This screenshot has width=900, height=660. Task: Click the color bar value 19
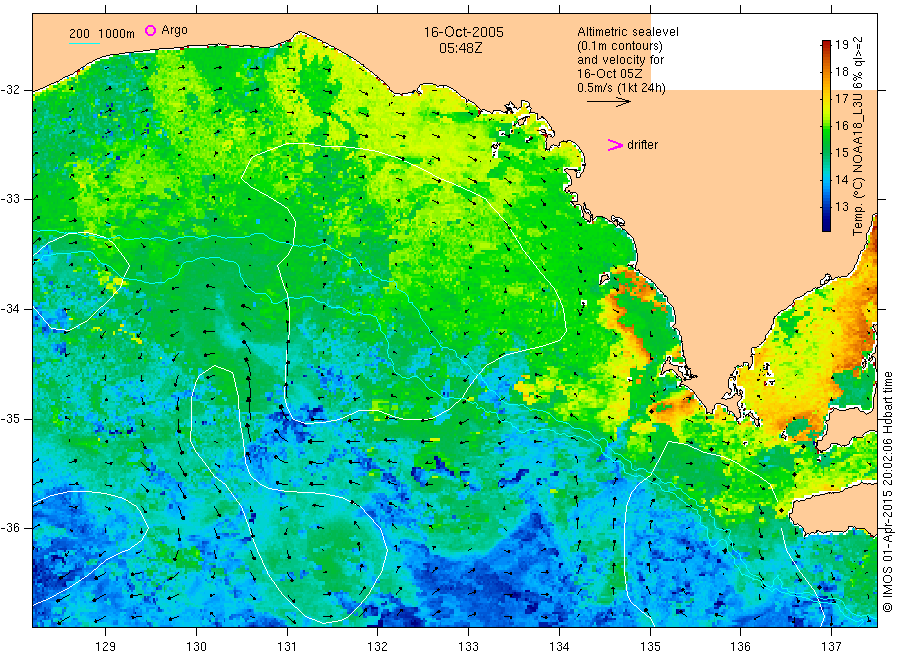(841, 45)
